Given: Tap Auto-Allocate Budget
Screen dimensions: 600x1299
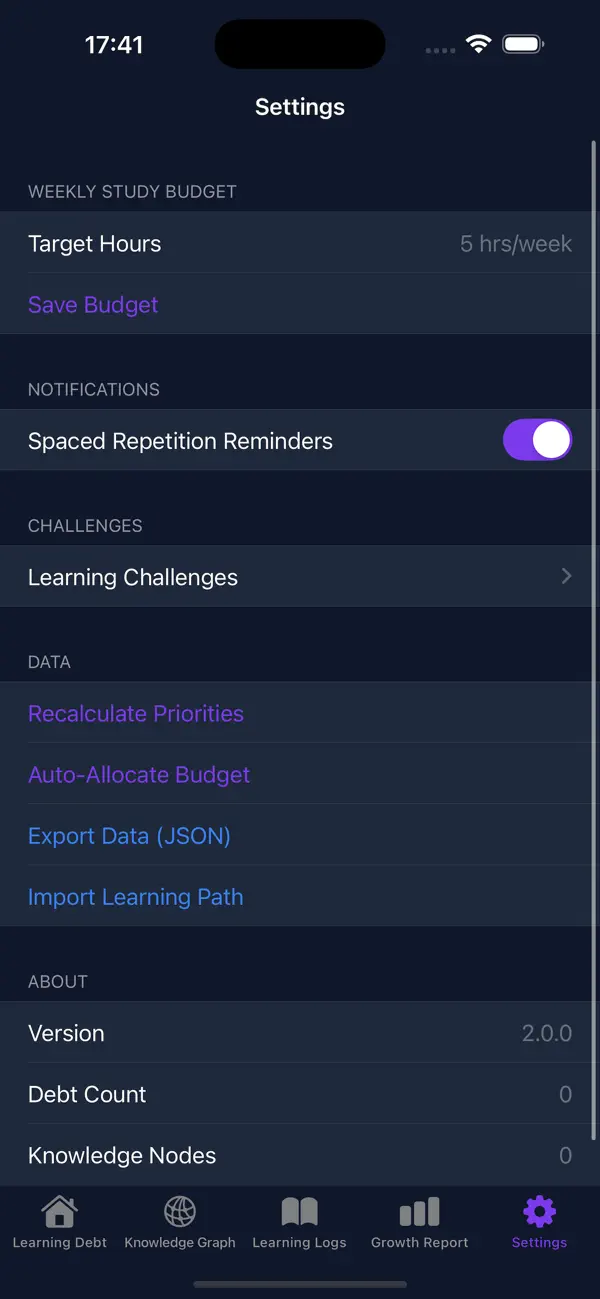Looking at the screenshot, I should tap(139, 774).
